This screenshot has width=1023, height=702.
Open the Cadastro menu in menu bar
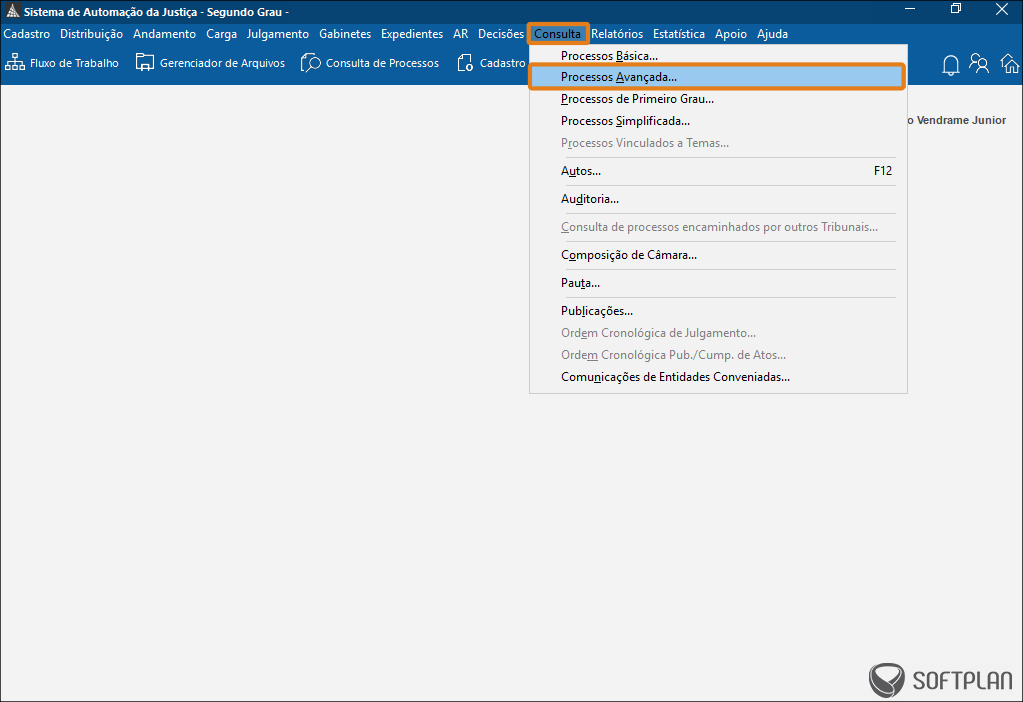pyautogui.click(x=27, y=34)
